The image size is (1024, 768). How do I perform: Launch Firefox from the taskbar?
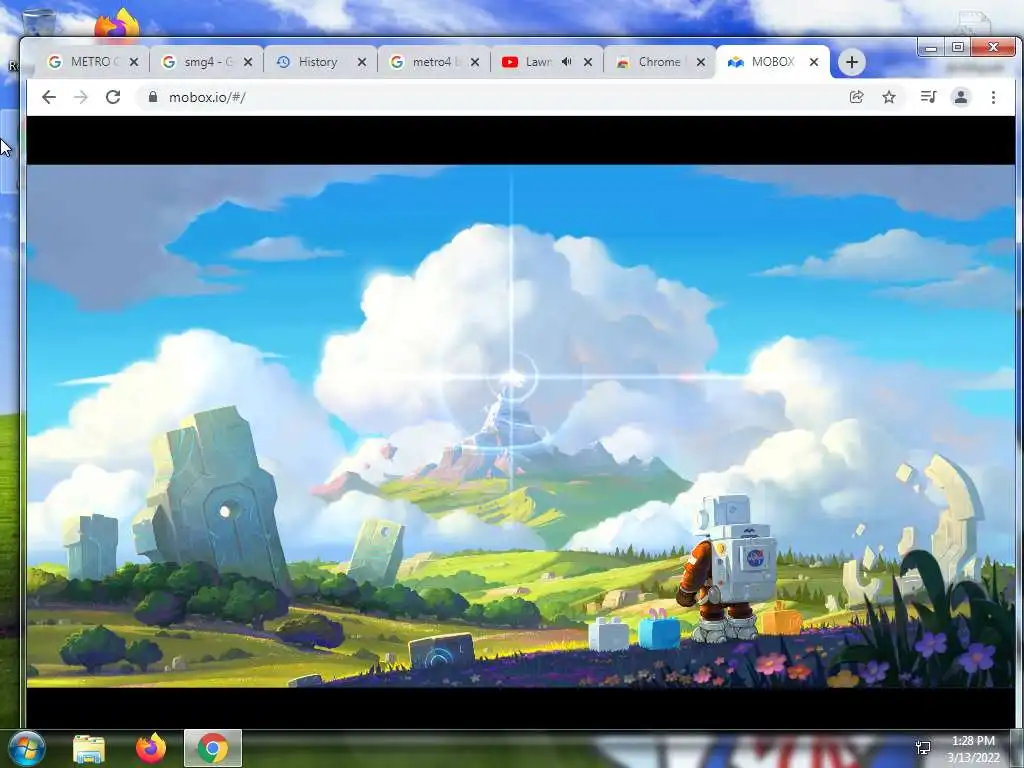(151, 748)
